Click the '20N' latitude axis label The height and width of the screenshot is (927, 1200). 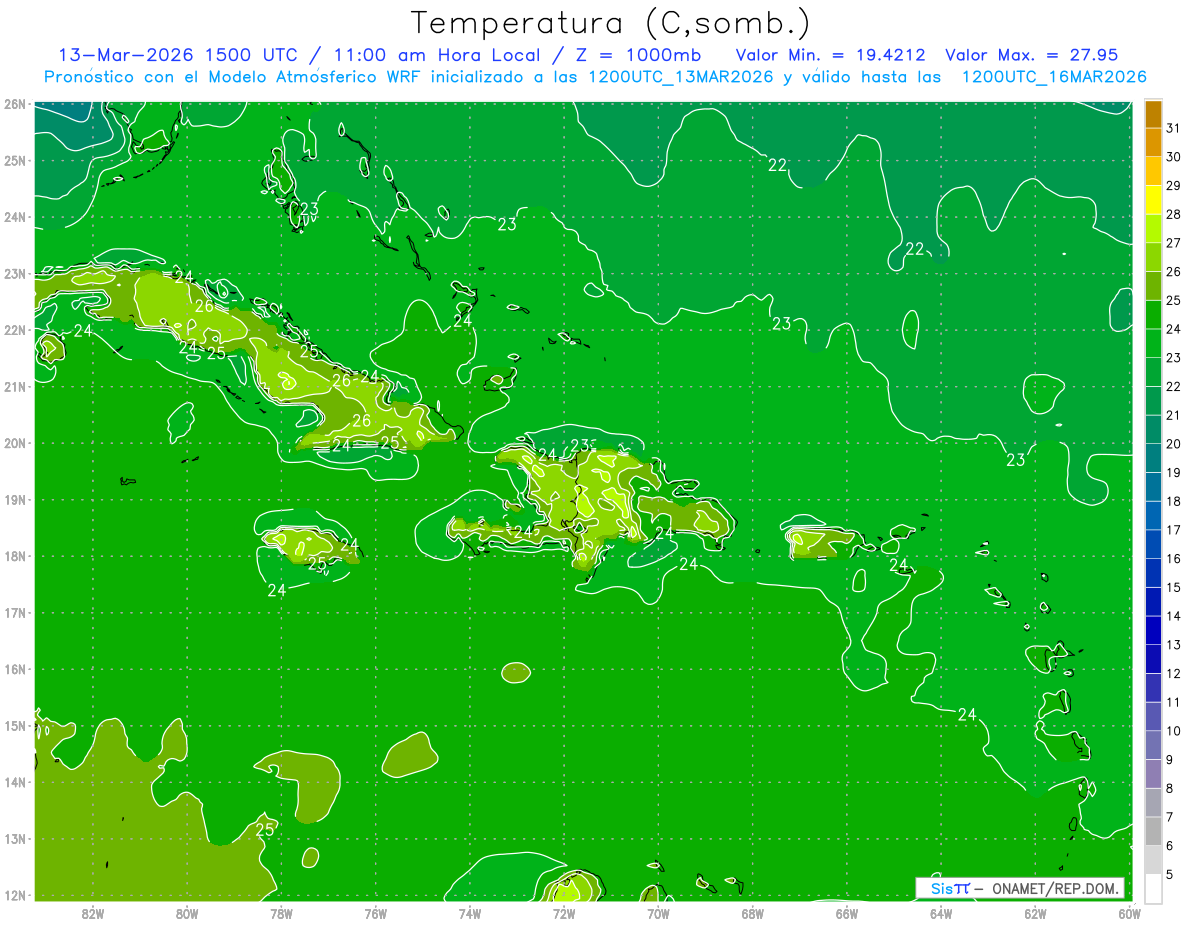pos(15,443)
